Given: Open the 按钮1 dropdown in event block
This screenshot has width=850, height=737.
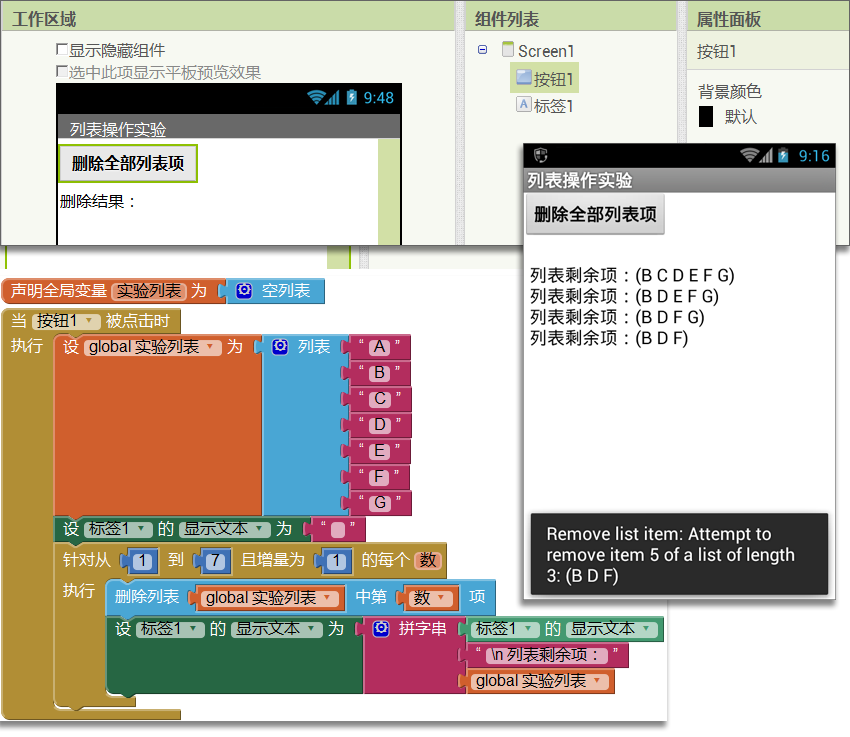Looking at the screenshot, I should pos(91,321).
